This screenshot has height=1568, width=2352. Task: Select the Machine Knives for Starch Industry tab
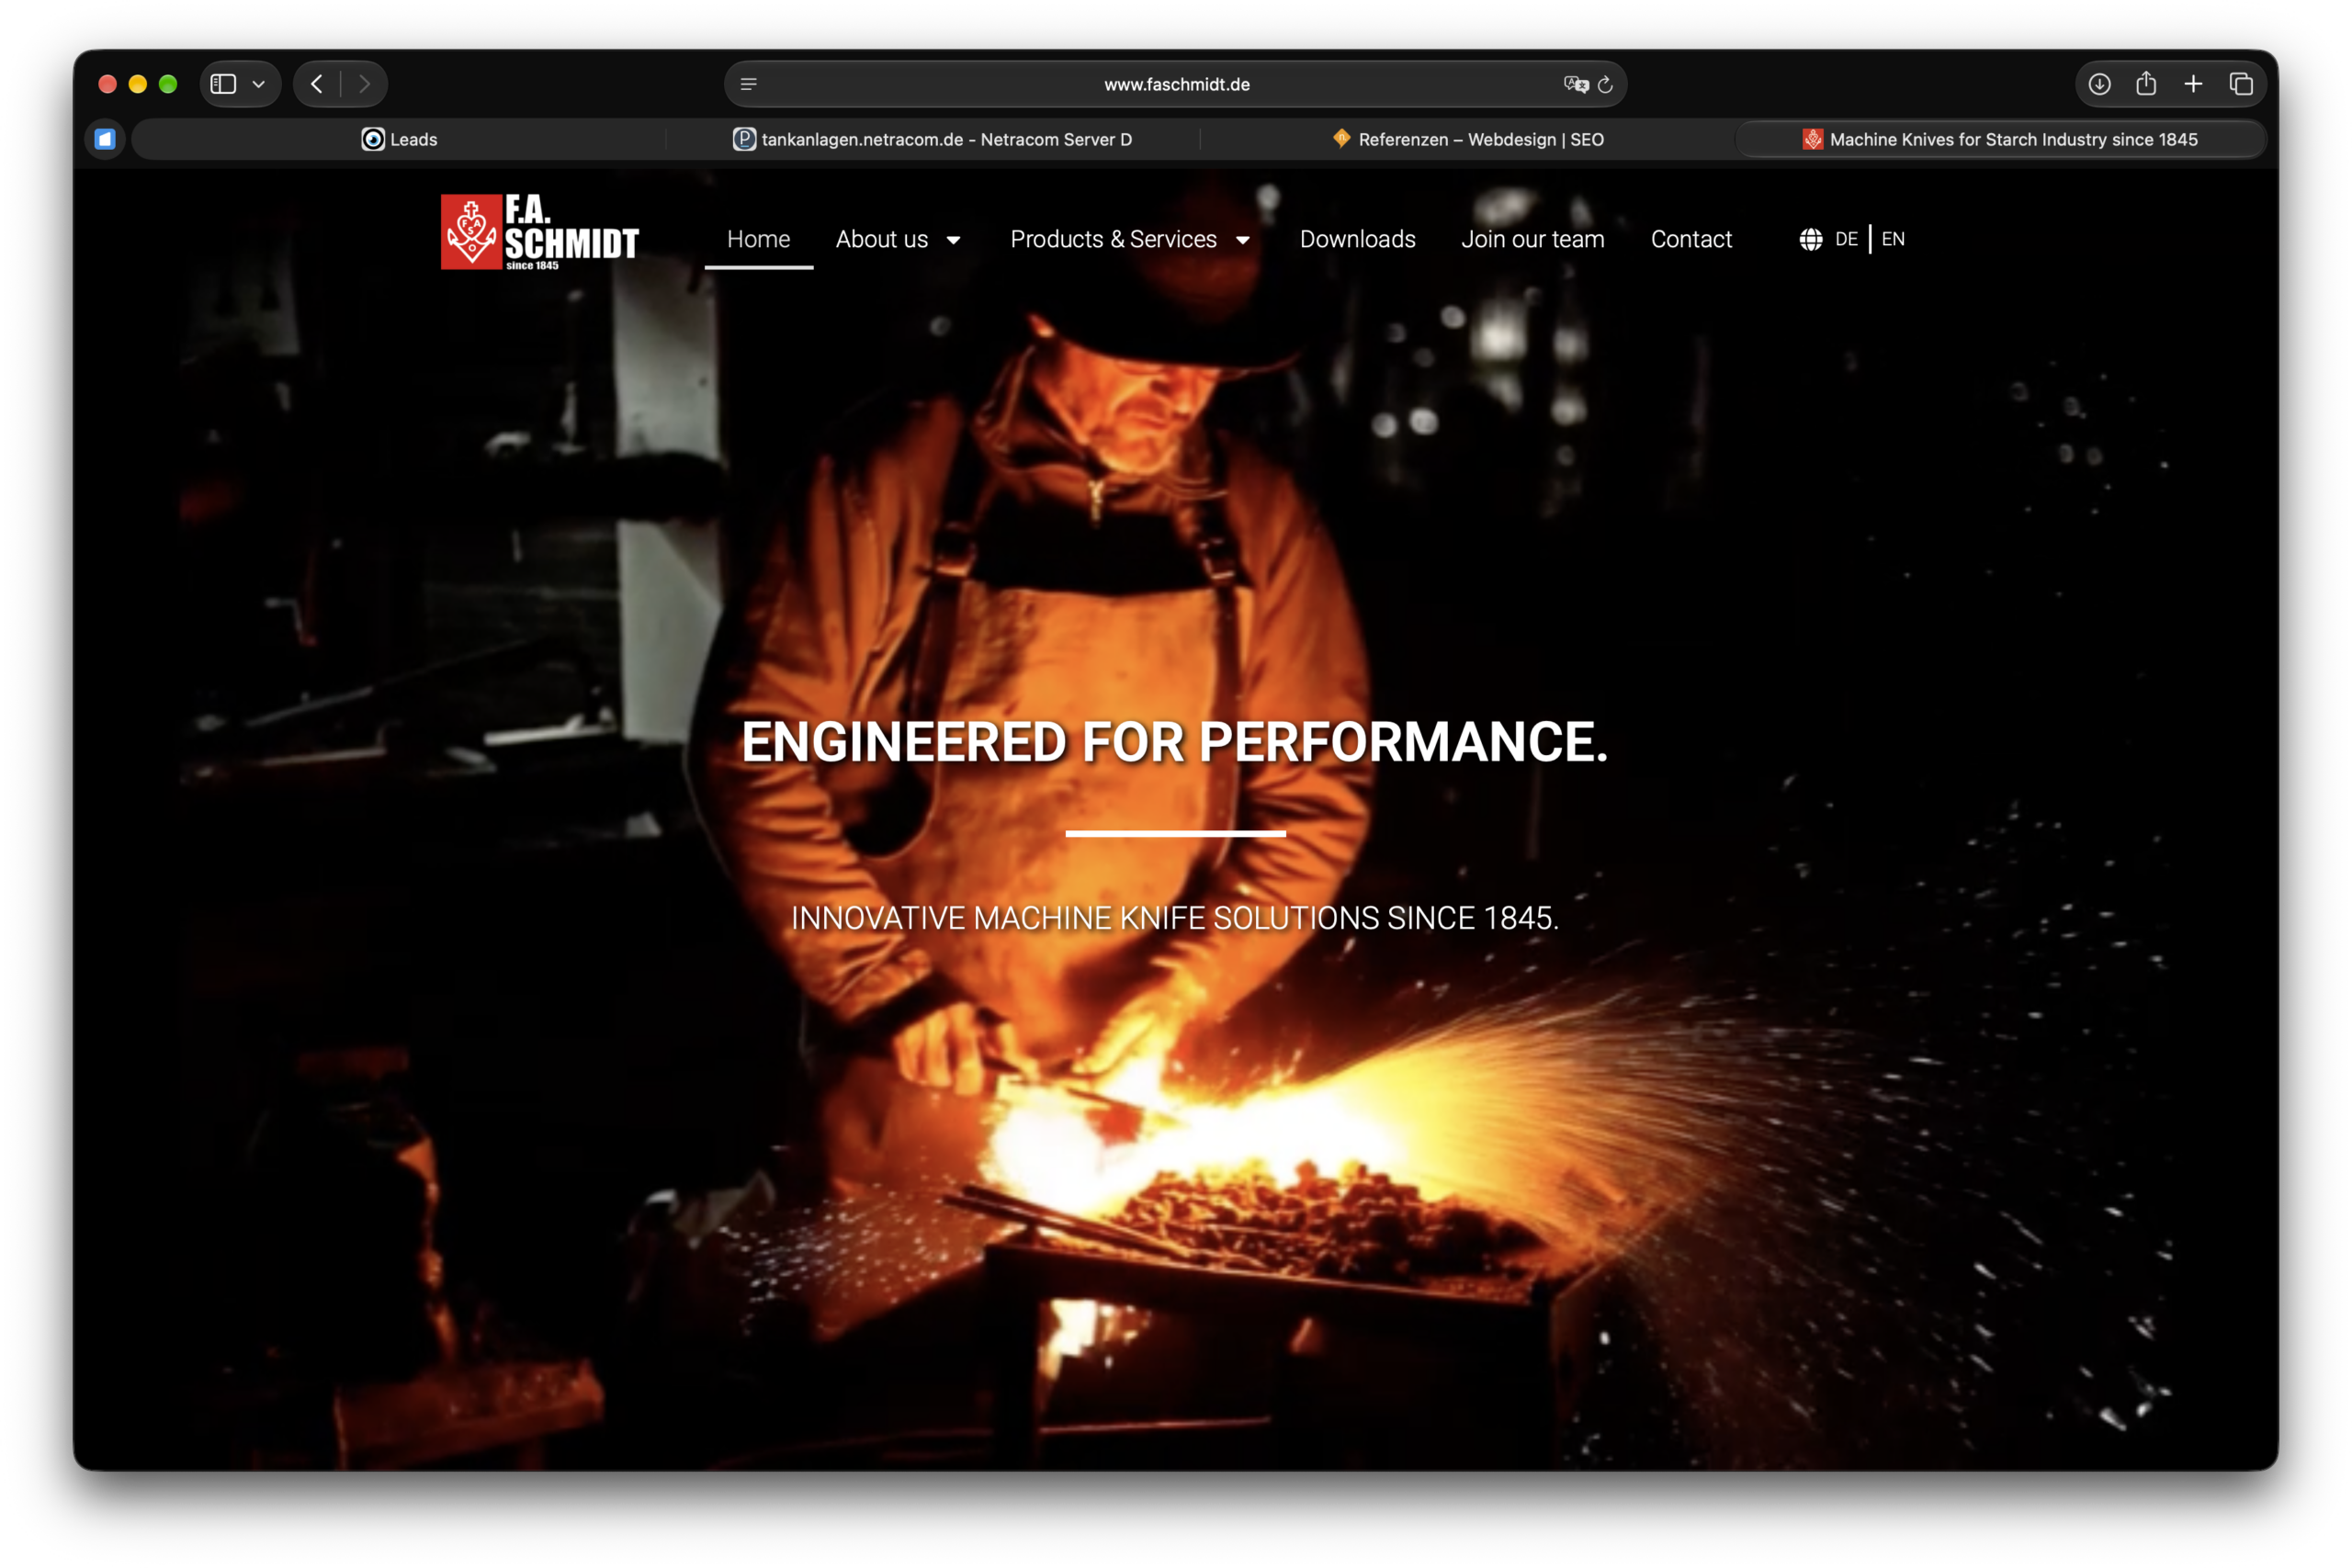(2000, 139)
